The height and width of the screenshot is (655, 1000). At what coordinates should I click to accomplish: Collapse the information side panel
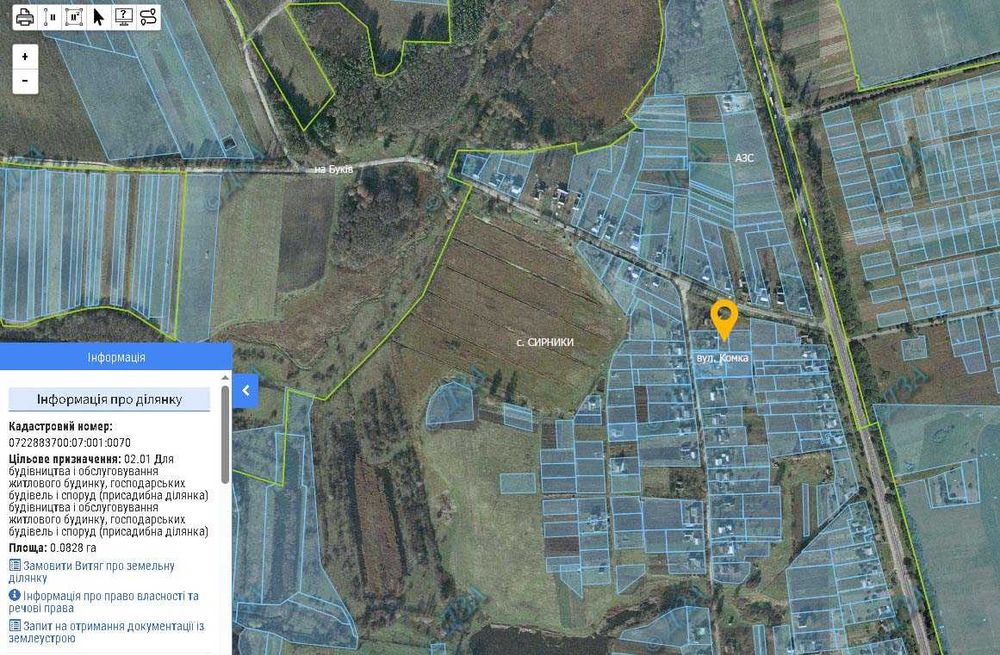246,391
